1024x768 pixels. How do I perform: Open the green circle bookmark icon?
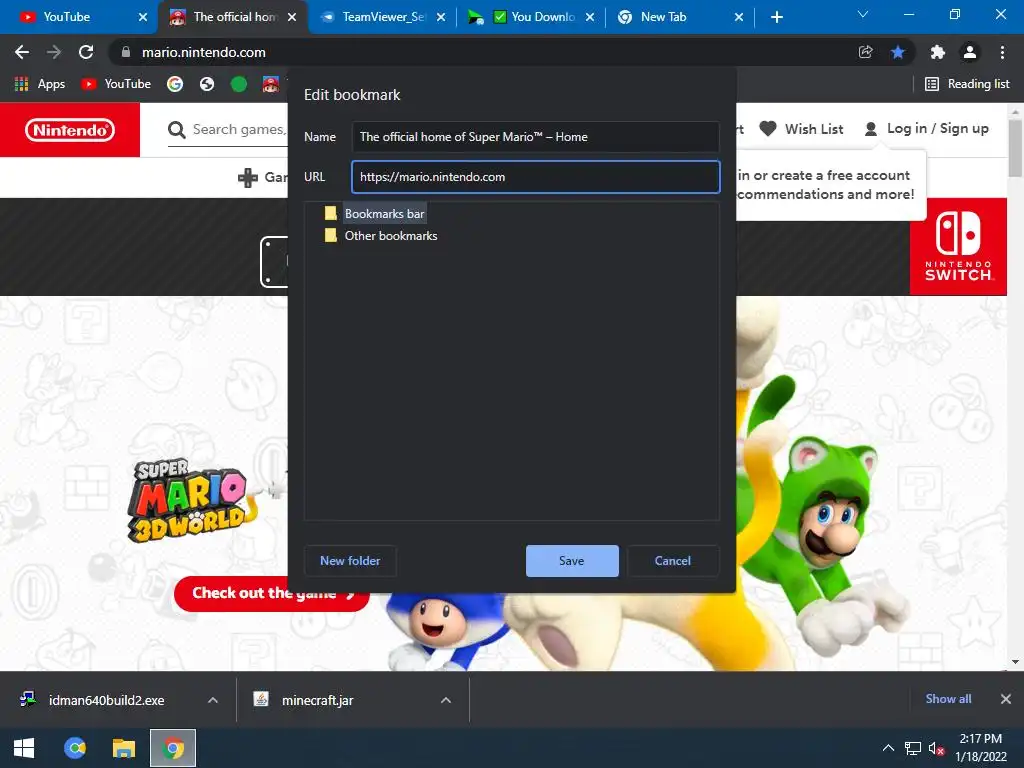click(239, 84)
